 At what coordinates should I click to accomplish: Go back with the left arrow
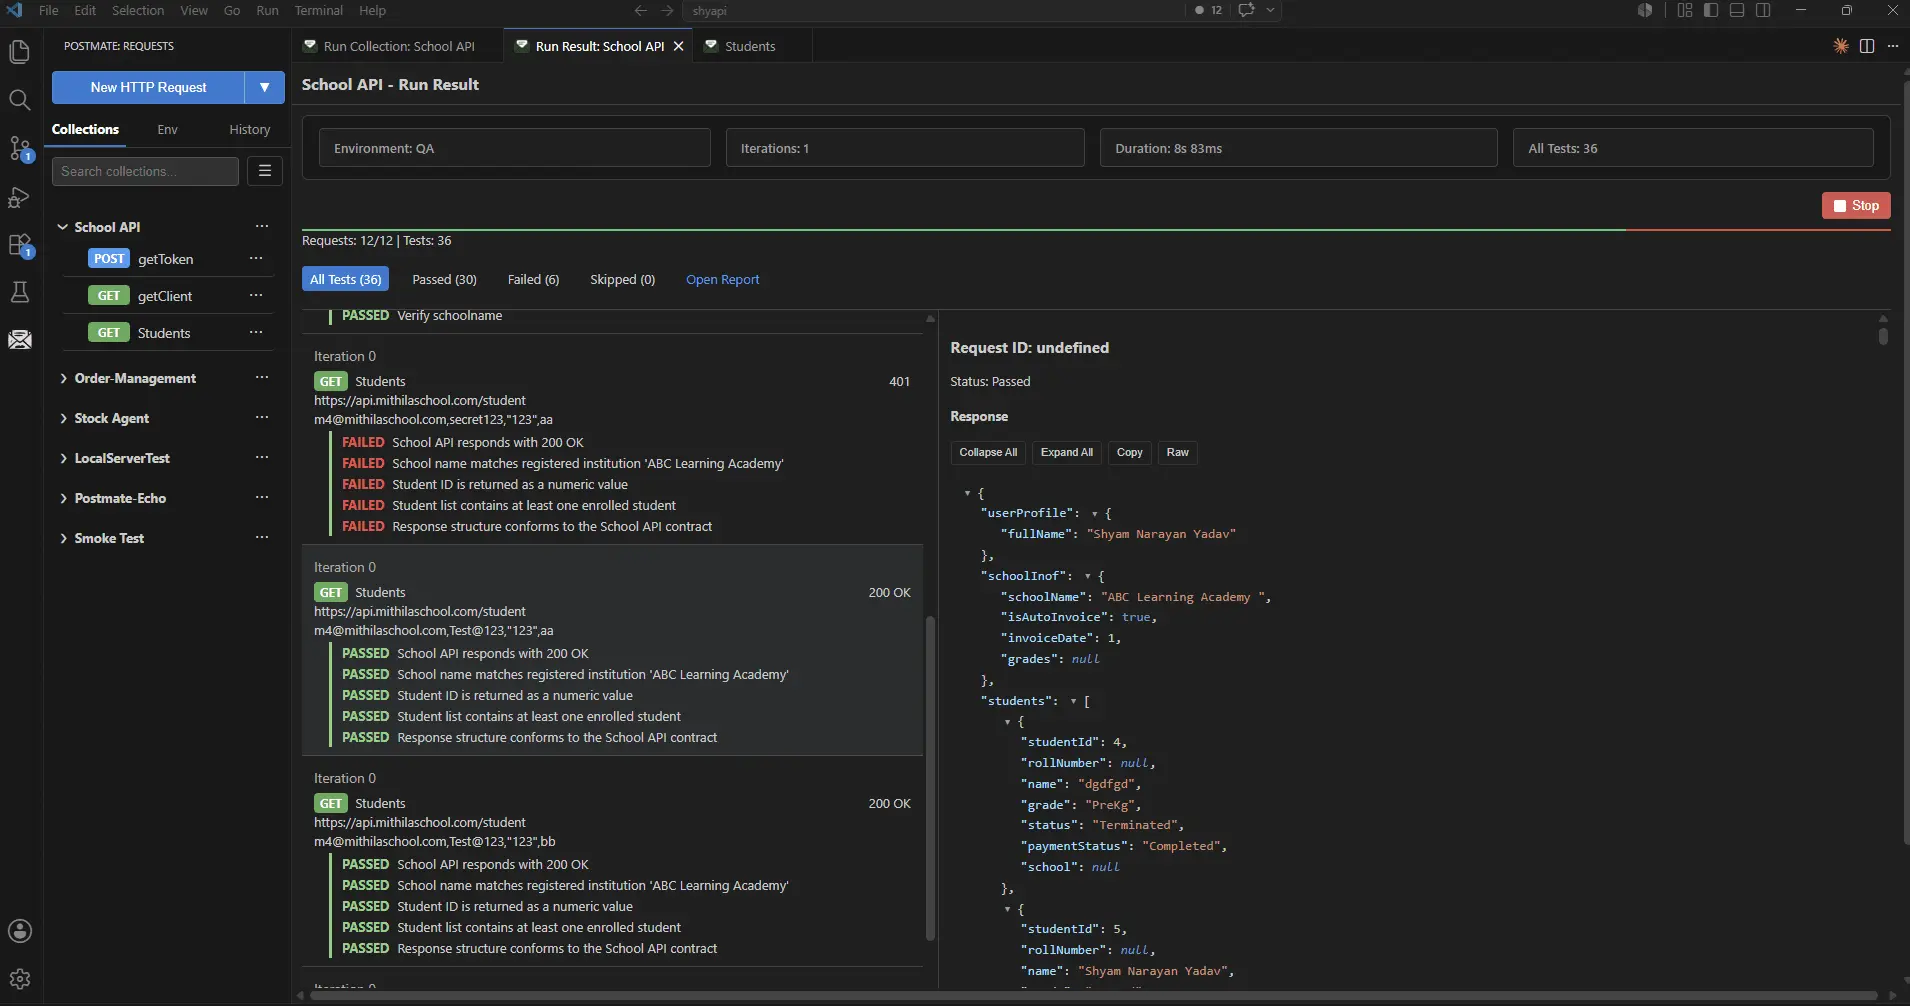(x=641, y=10)
